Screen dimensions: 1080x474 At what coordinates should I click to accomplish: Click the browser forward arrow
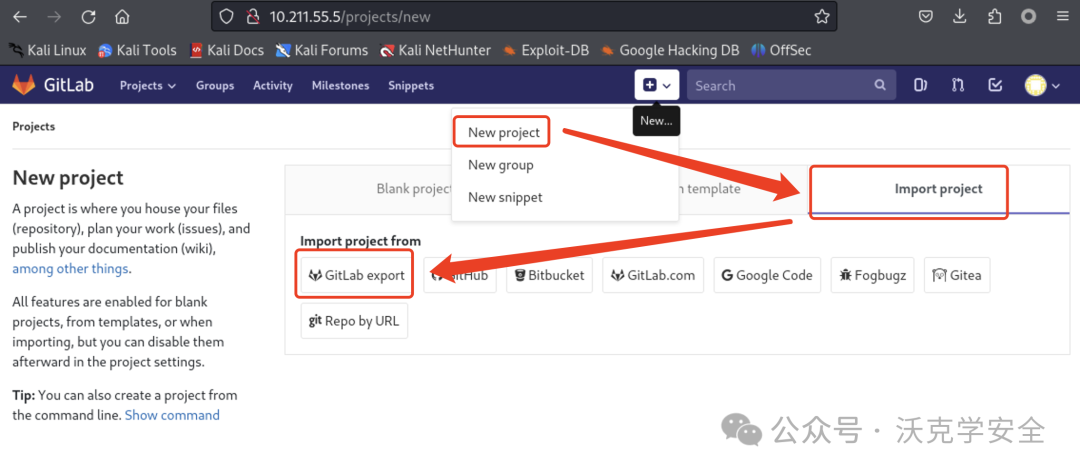[x=54, y=17]
